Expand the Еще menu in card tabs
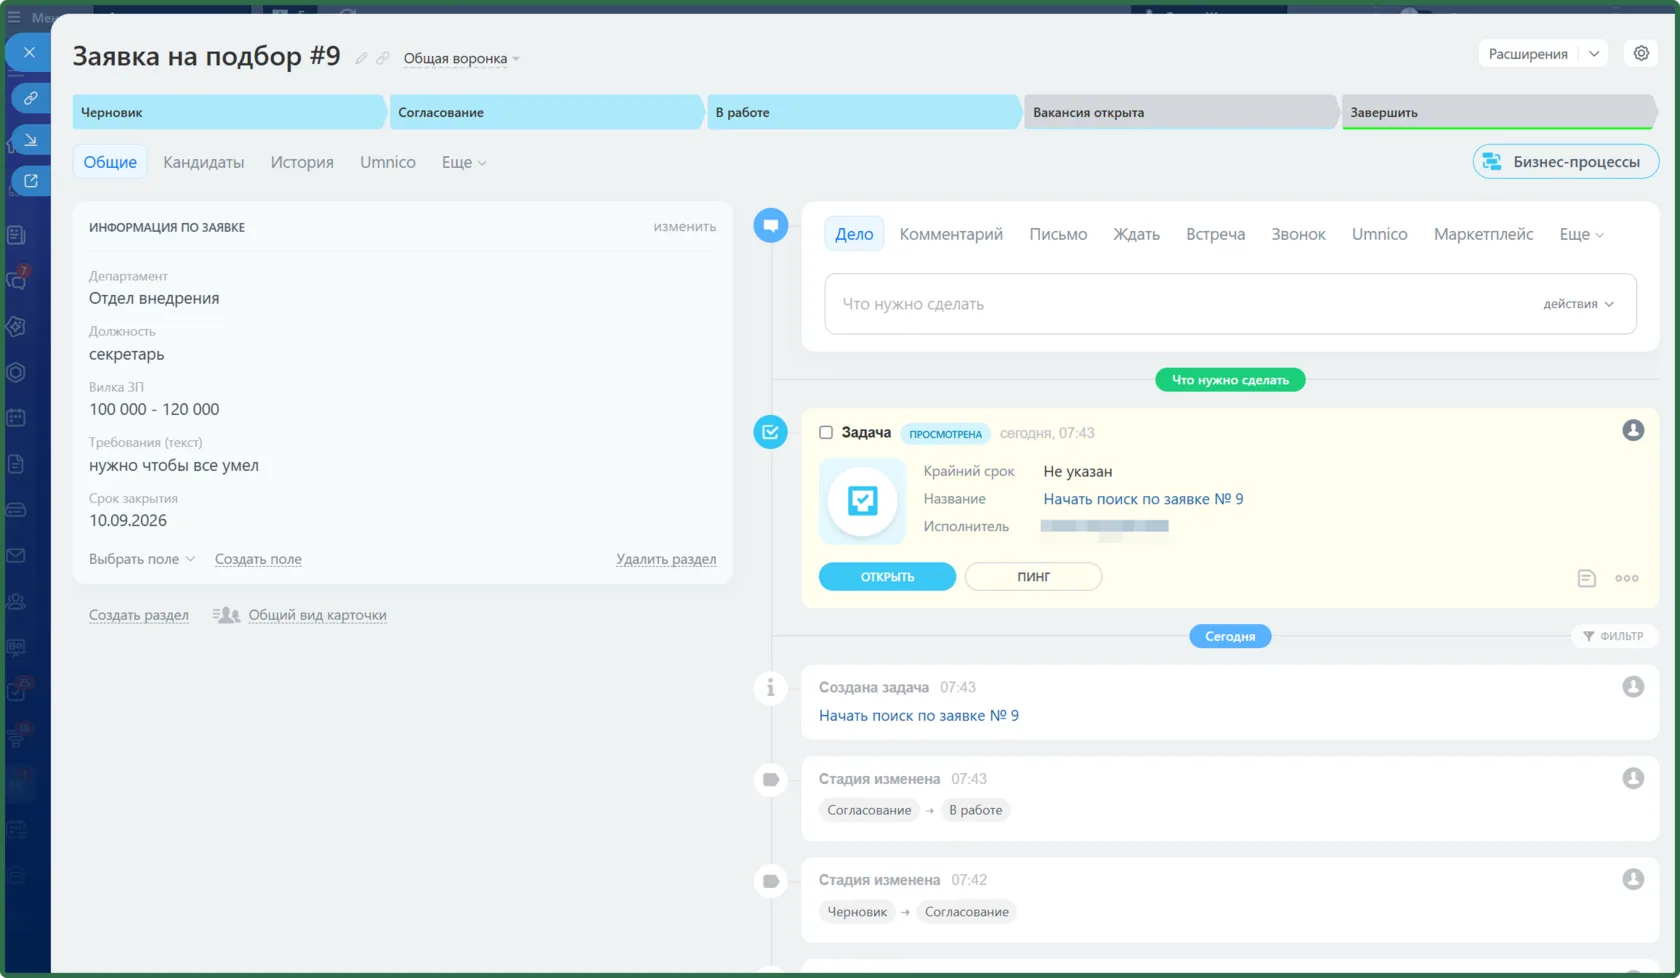 click(x=464, y=162)
